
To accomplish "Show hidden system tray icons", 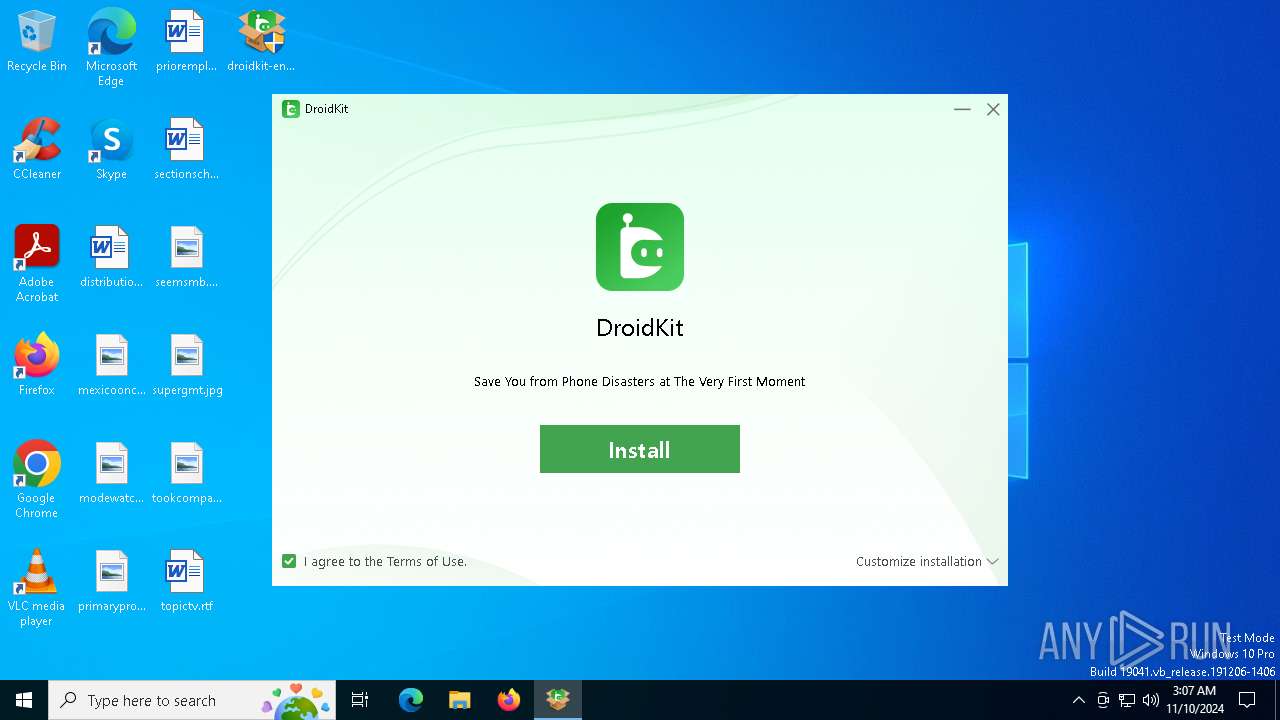I will pyautogui.click(x=1078, y=700).
